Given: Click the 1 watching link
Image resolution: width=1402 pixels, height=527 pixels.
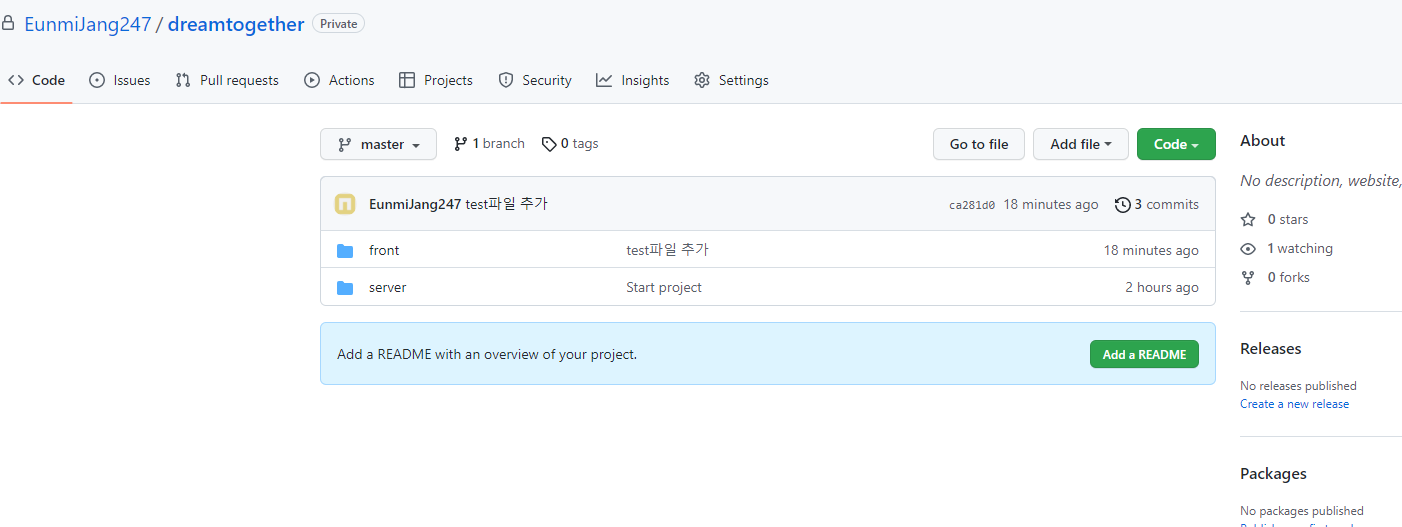Looking at the screenshot, I should coord(1286,248).
